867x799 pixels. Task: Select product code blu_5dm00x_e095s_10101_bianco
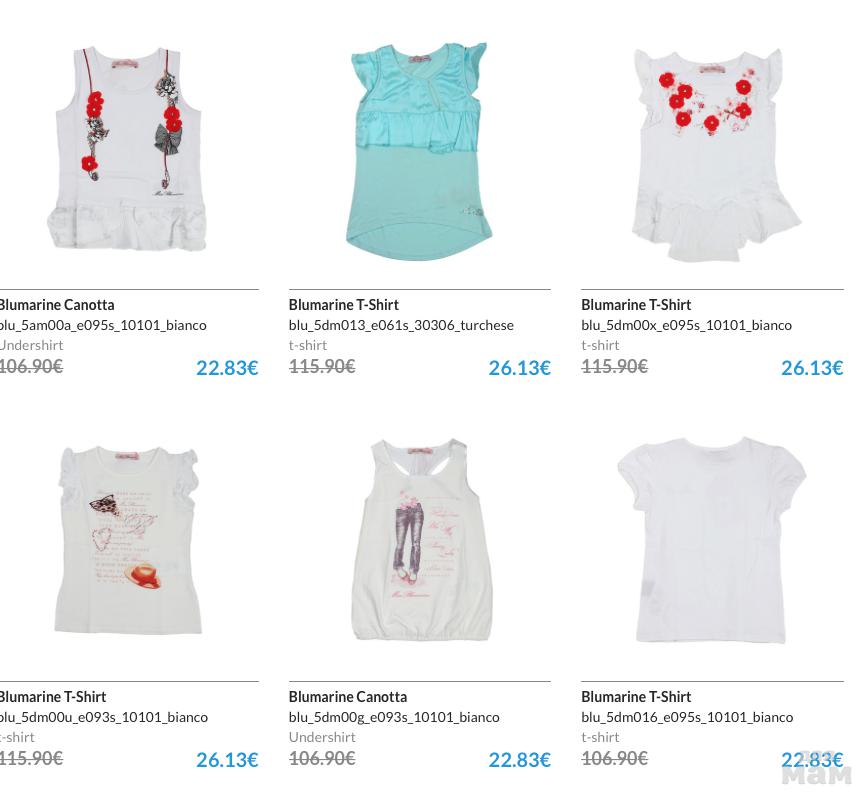[686, 325]
